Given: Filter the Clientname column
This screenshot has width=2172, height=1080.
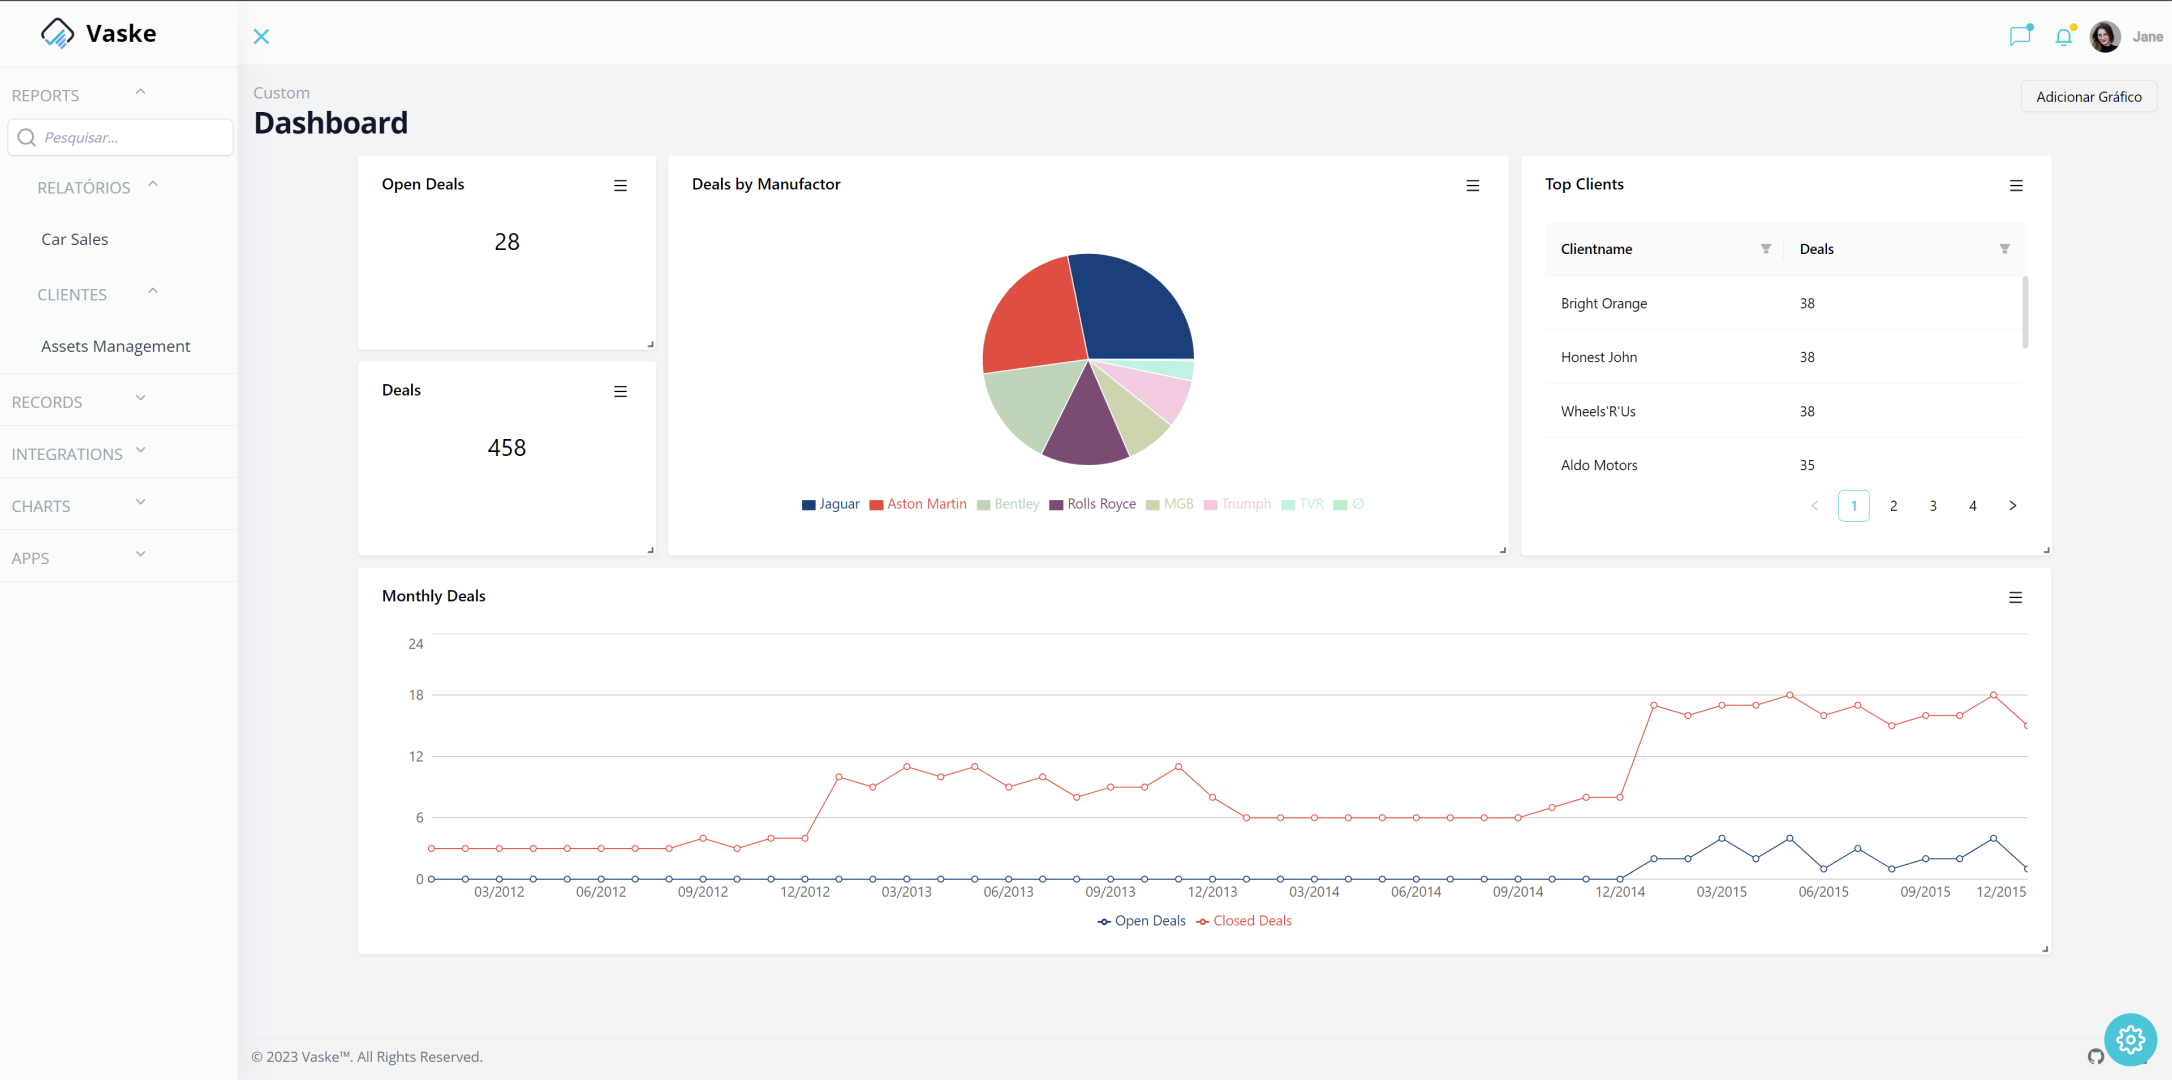Looking at the screenshot, I should coord(1765,249).
